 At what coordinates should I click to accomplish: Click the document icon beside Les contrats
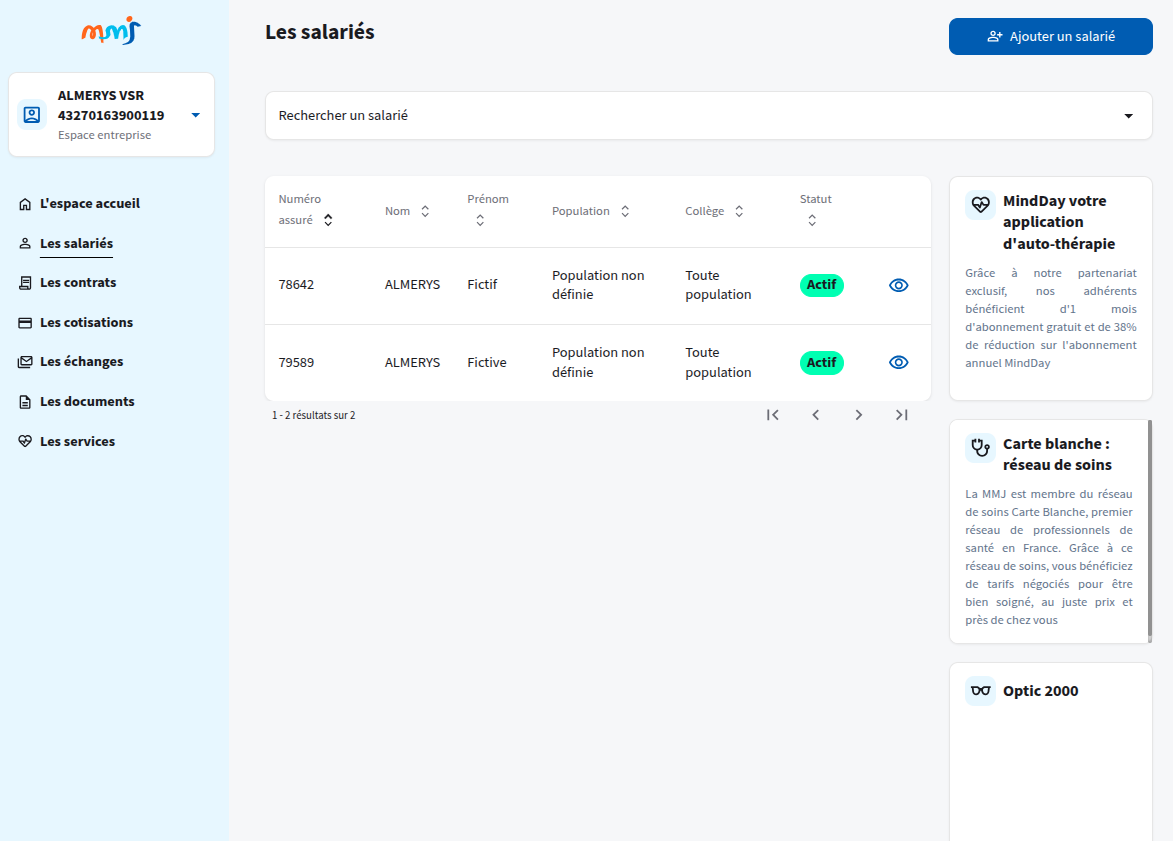pyautogui.click(x=25, y=283)
